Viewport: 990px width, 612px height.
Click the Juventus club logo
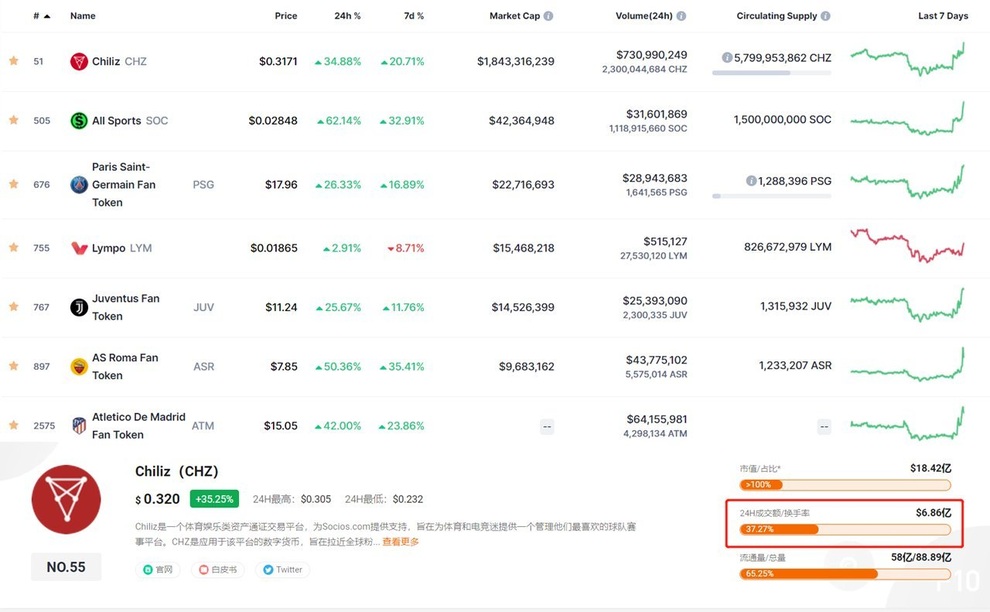pyautogui.click(x=79, y=307)
